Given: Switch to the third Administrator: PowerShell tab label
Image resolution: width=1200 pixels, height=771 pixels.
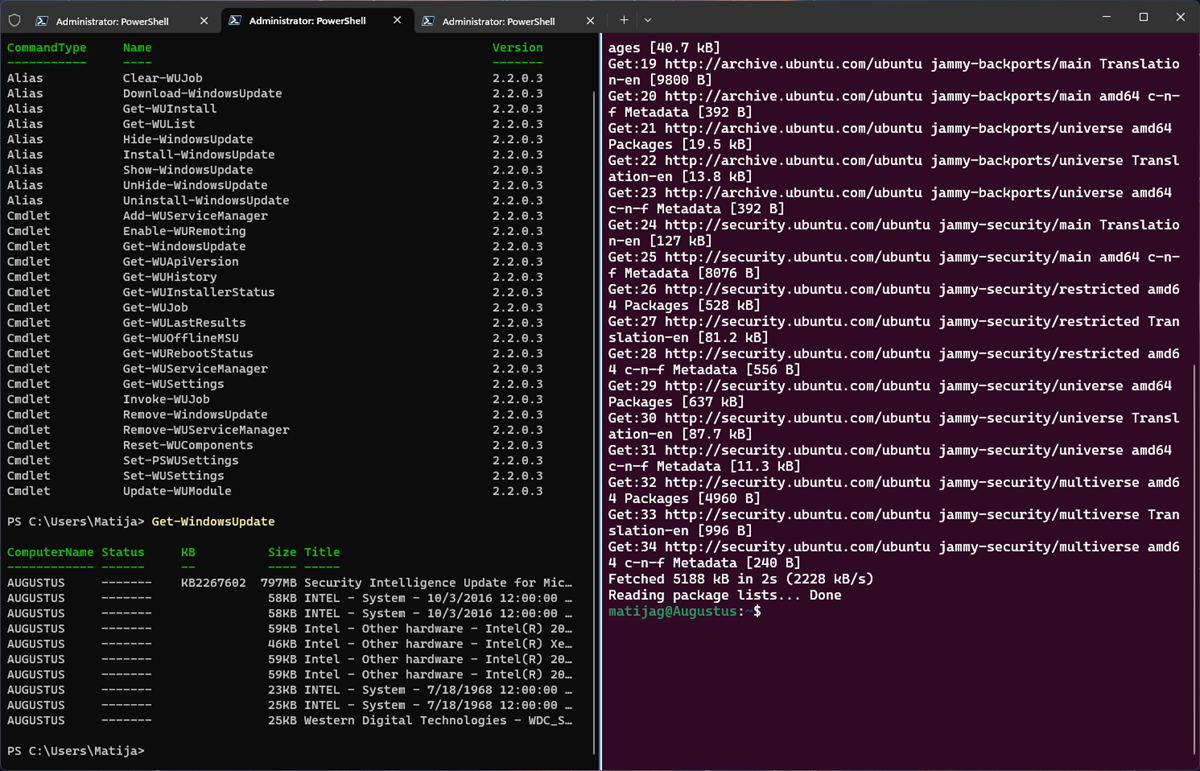Looking at the screenshot, I should pos(498,21).
